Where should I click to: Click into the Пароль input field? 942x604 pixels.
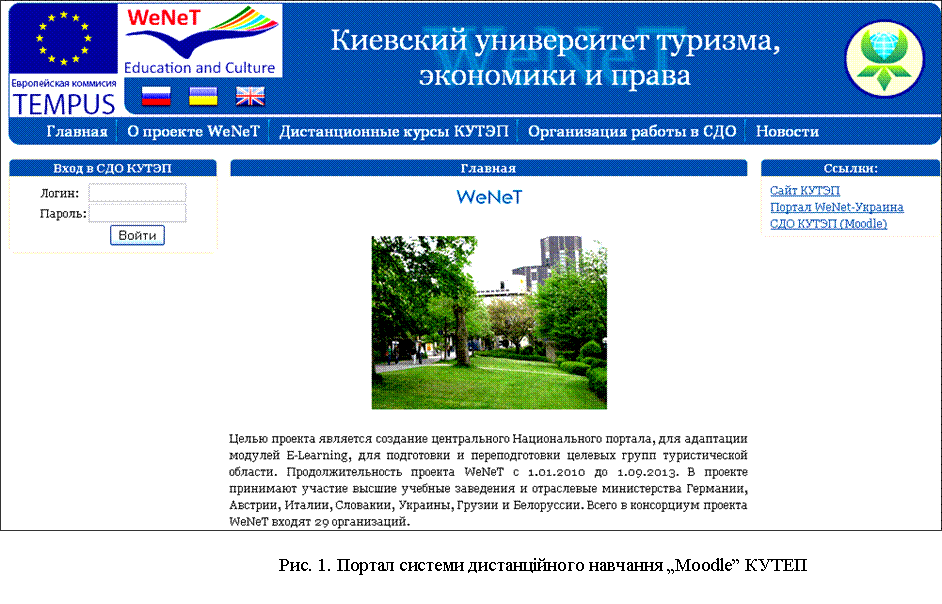pos(138,213)
